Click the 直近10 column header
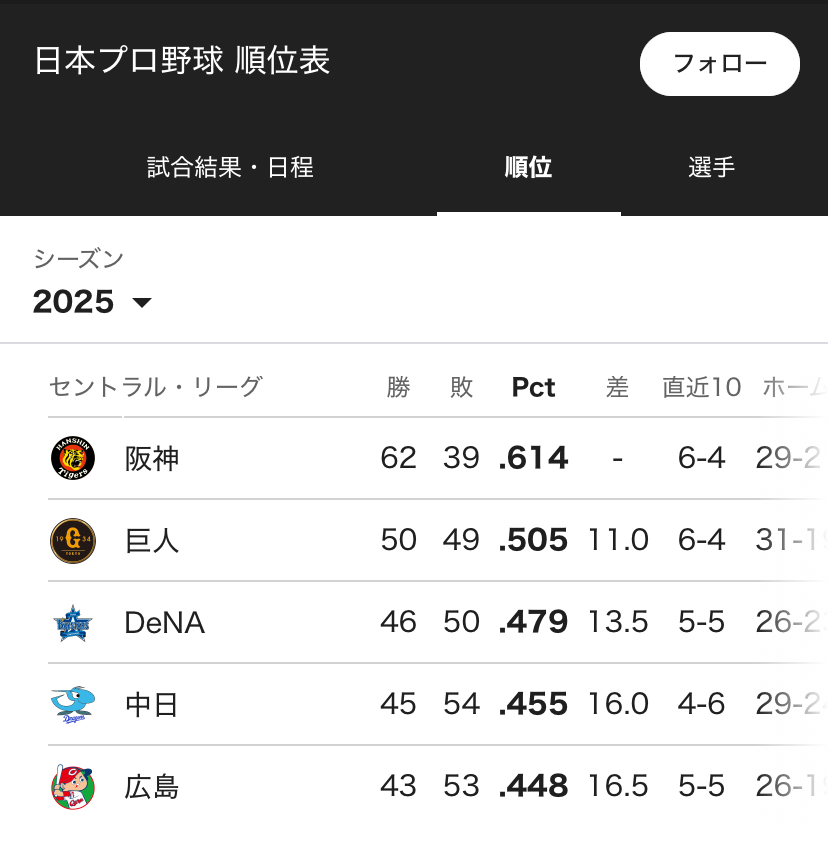828x857 pixels. pyautogui.click(x=701, y=387)
